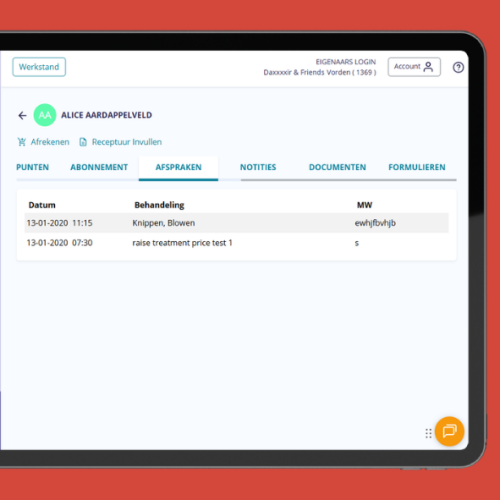Click the drag handle dots beside the chat button
This screenshot has width=500, height=500.
[x=428, y=433]
